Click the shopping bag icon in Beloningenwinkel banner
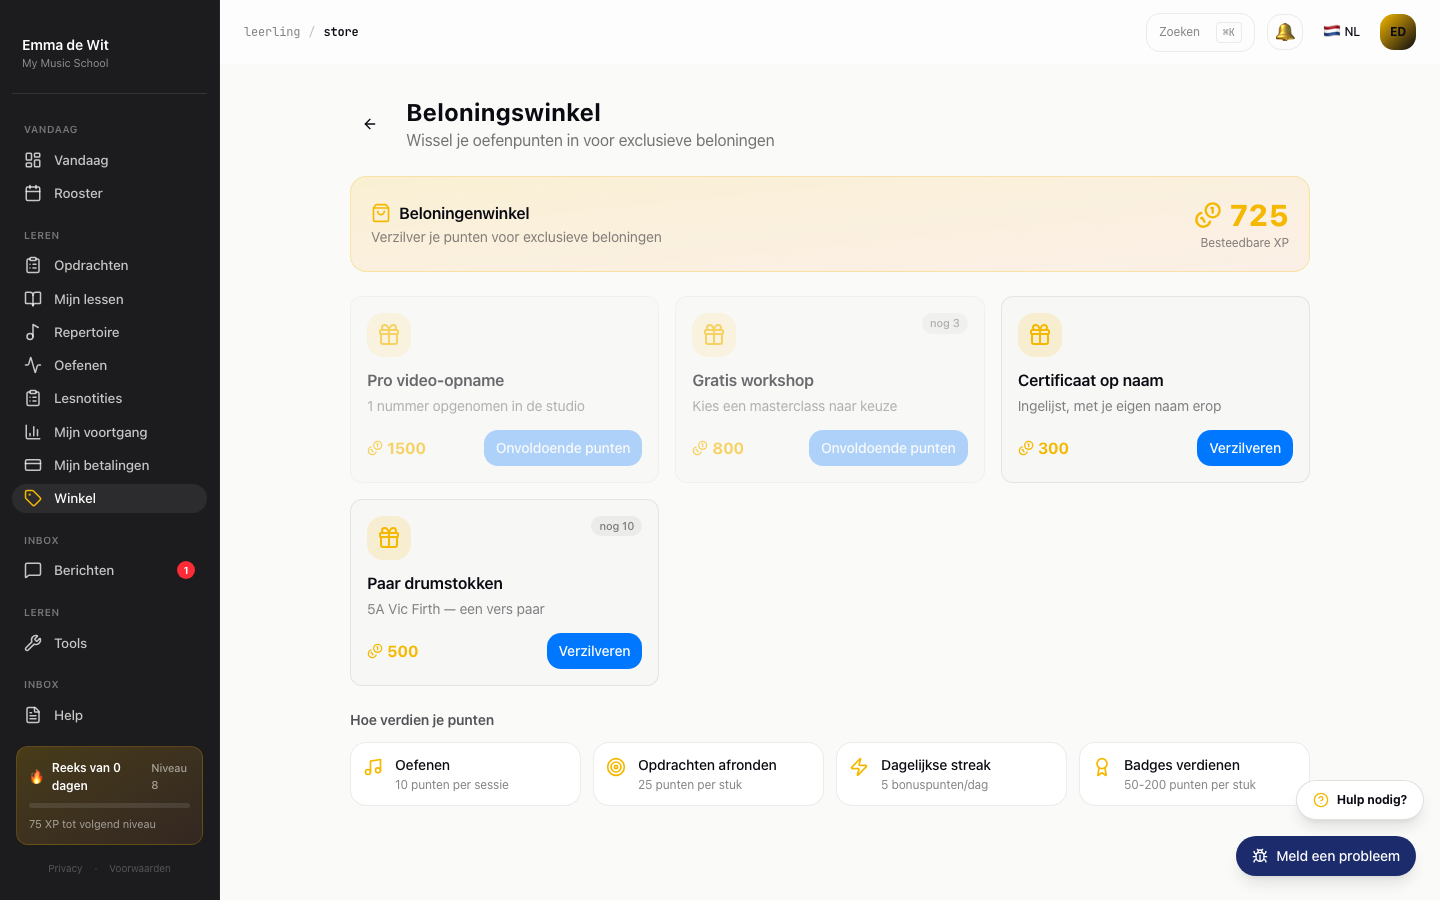 pos(381,213)
